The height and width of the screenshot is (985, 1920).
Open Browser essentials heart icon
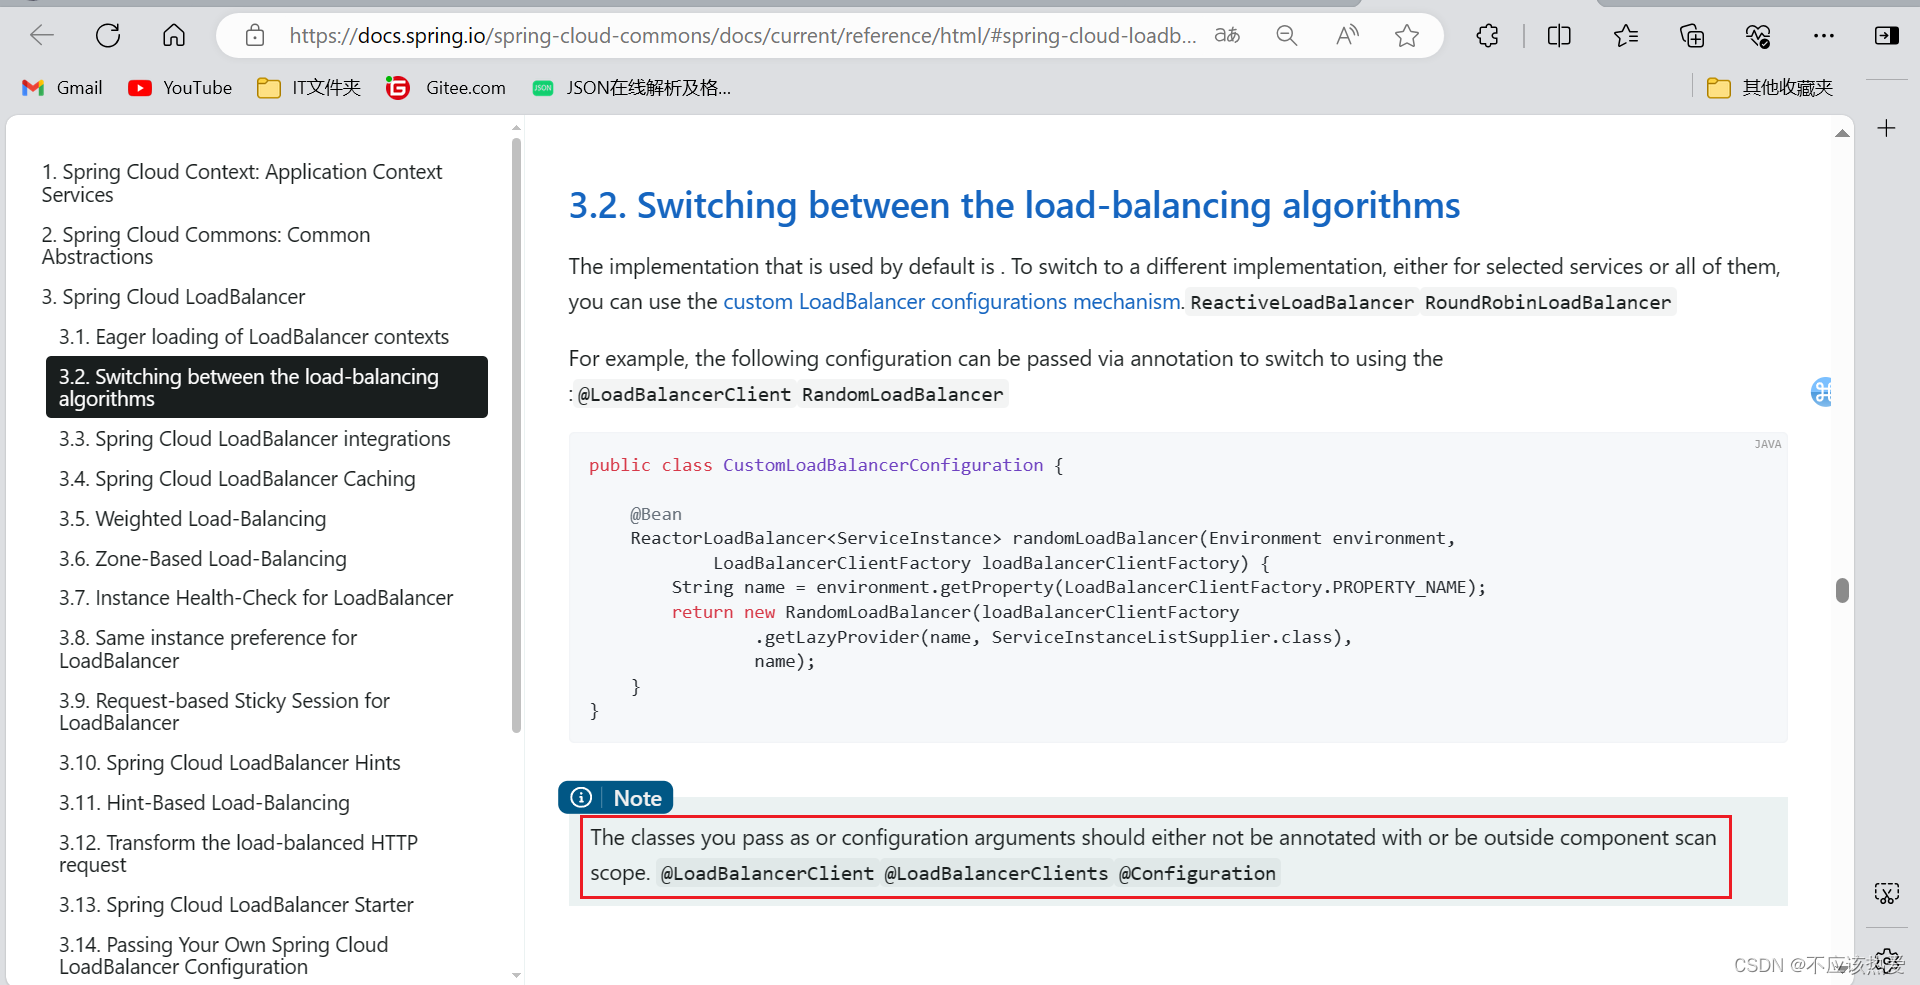pyautogui.click(x=1759, y=35)
